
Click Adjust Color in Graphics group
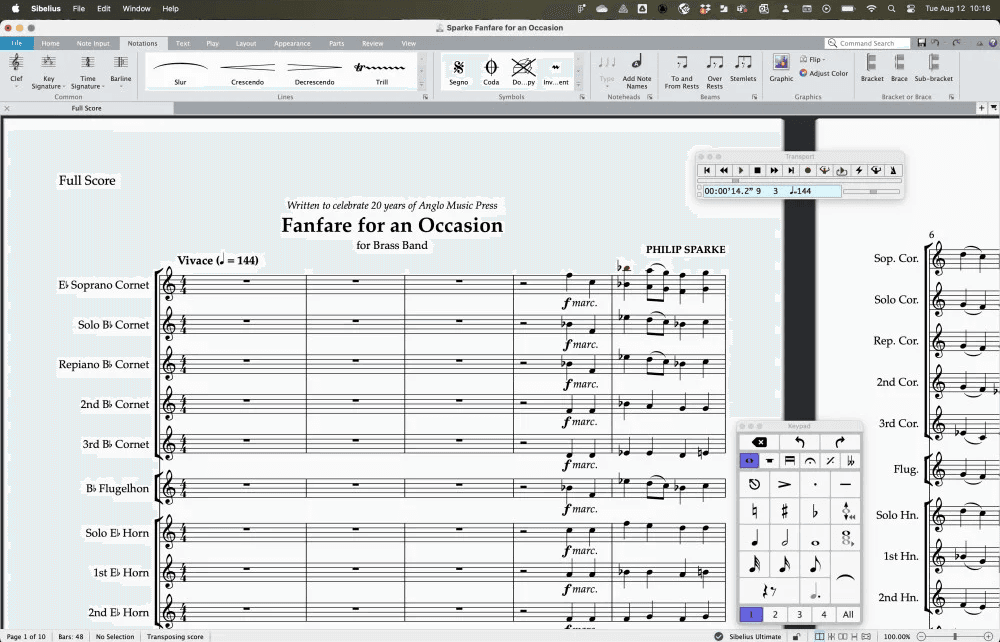point(824,73)
